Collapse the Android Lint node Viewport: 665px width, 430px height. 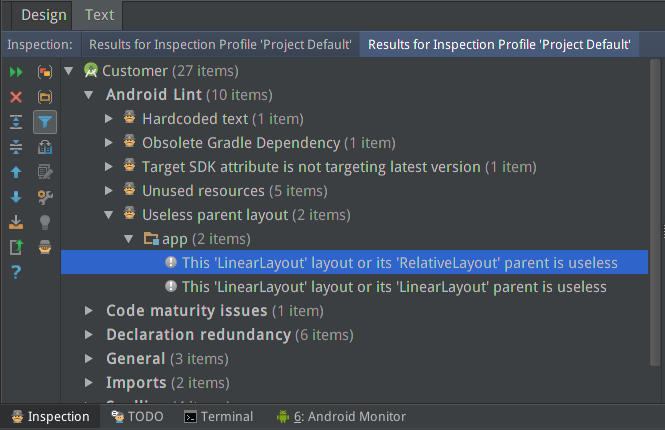pyautogui.click(x=88, y=95)
